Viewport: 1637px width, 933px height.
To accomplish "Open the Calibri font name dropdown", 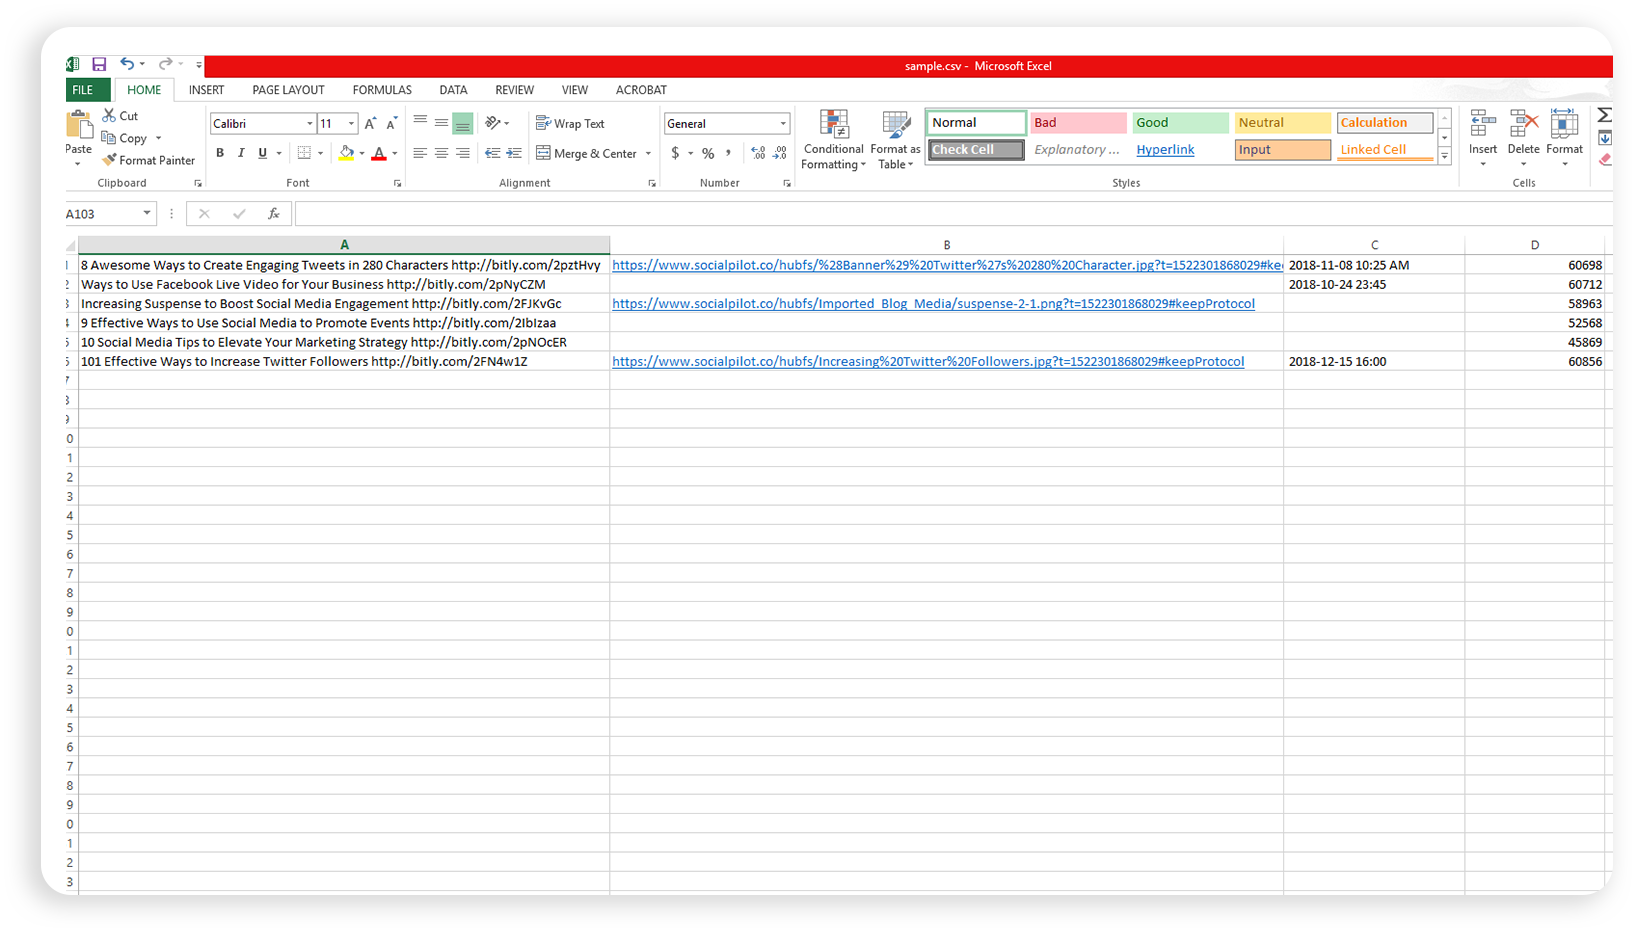I will pyautogui.click(x=309, y=124).
